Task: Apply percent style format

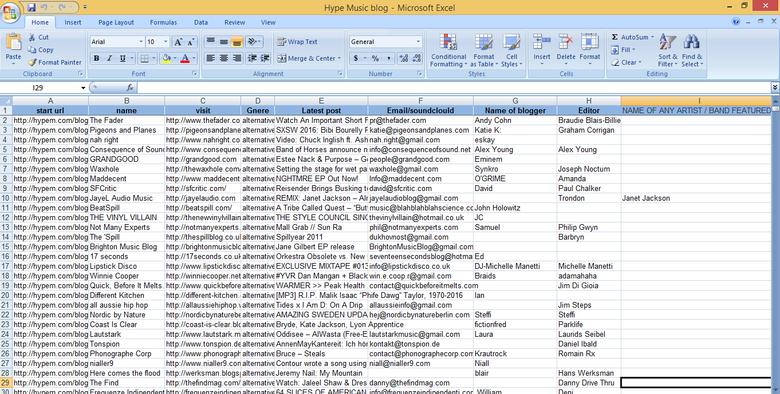Action: click(375, 59)
